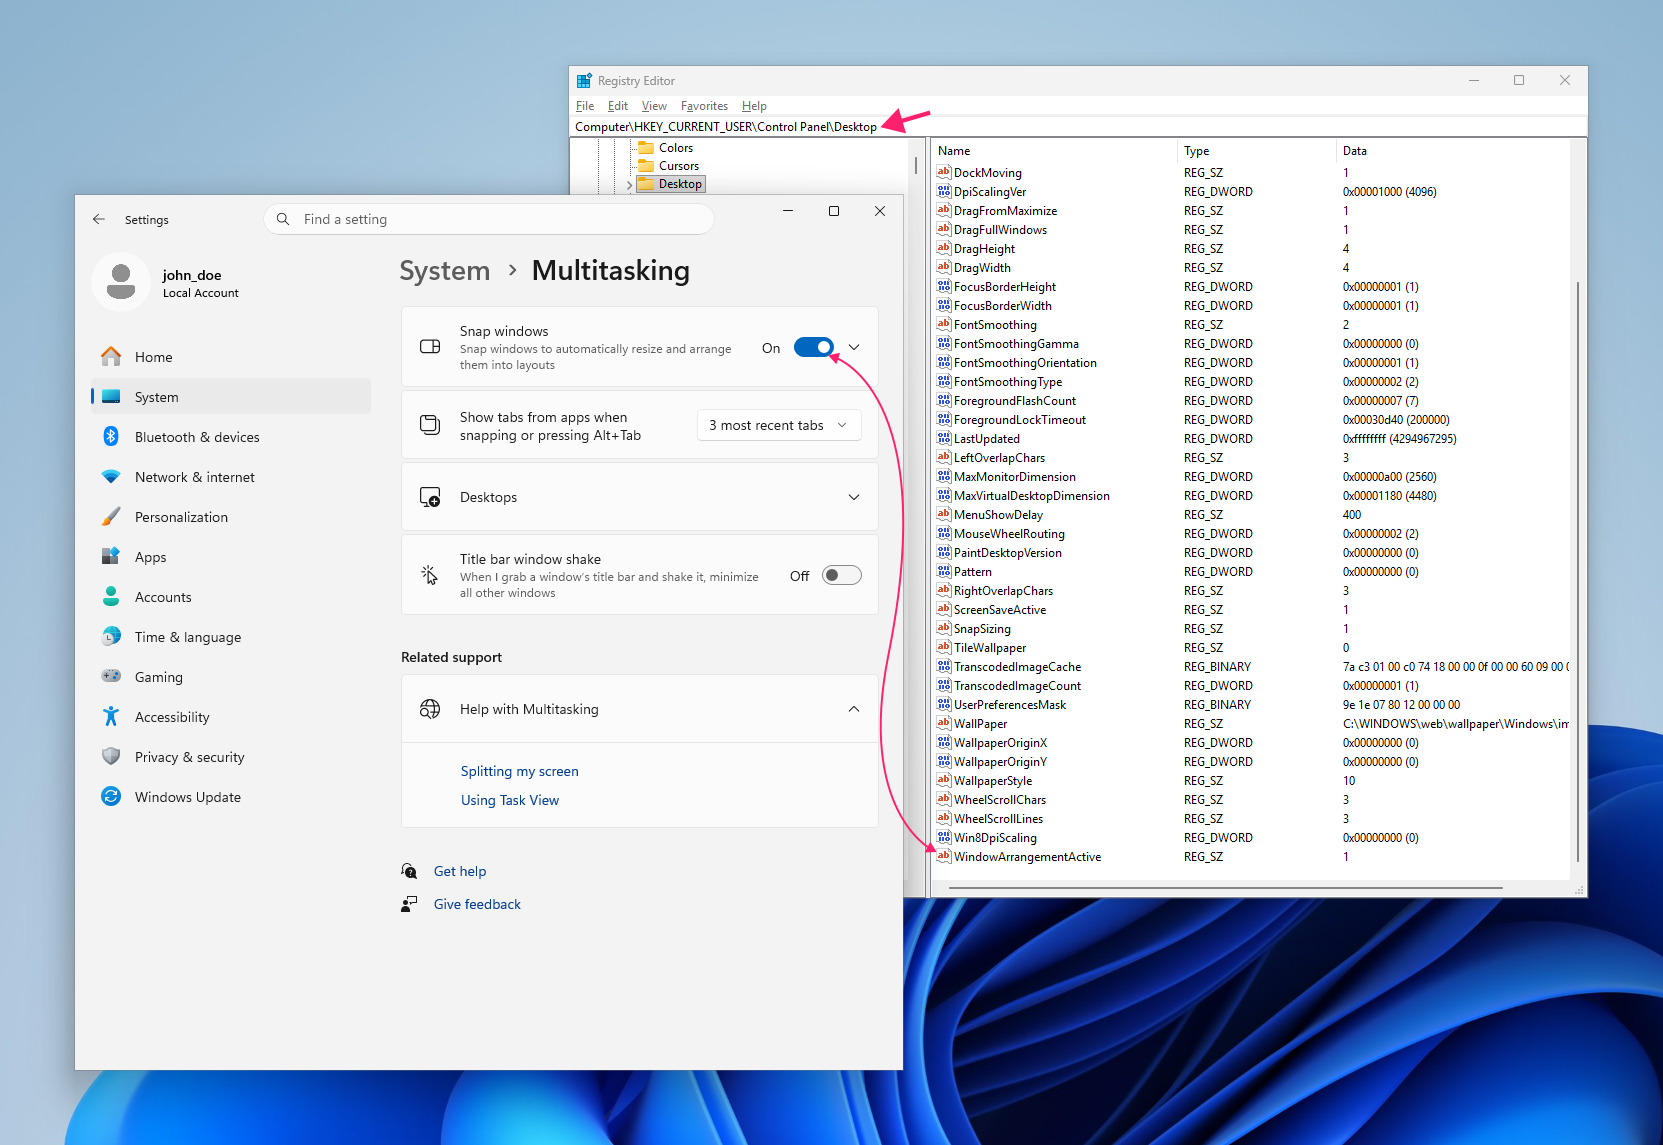
Task: Select the Win8DpiScaling registry value
Action: [x=995, y=838]
